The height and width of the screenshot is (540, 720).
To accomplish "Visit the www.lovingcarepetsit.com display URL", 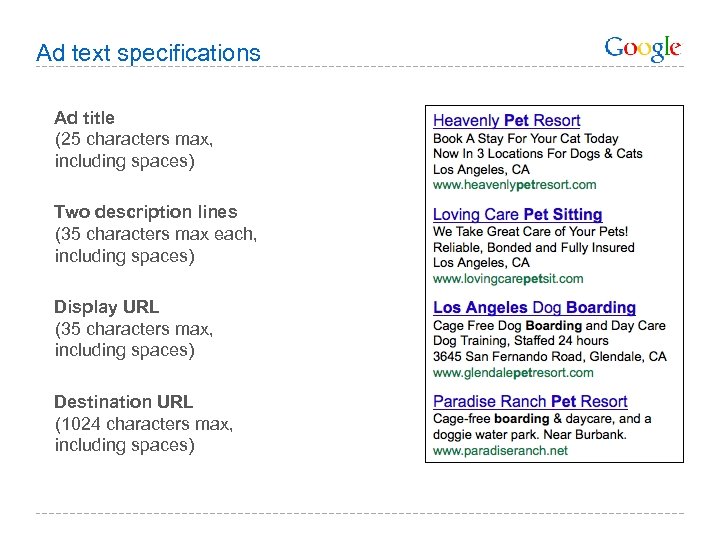I will pos(508,279).
